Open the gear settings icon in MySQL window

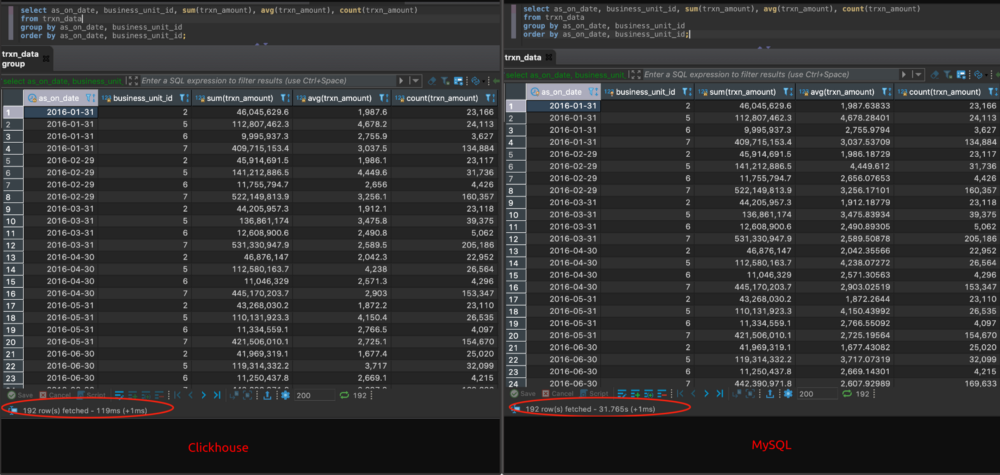(x=788, y=393)
